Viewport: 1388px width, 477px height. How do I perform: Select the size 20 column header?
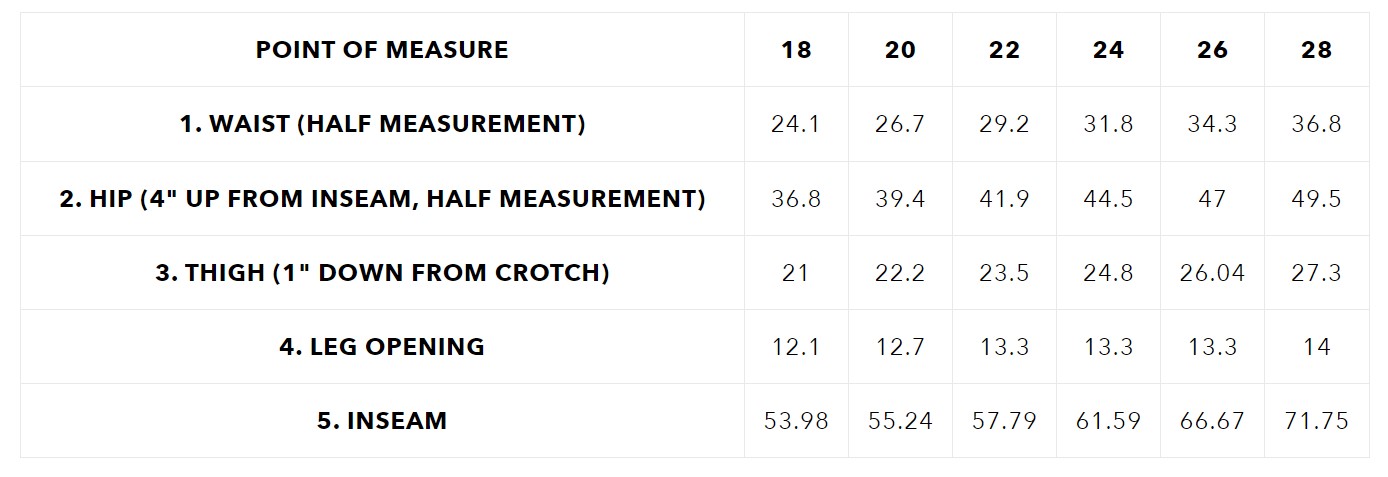pyautogui.click(x=900, y=50)
